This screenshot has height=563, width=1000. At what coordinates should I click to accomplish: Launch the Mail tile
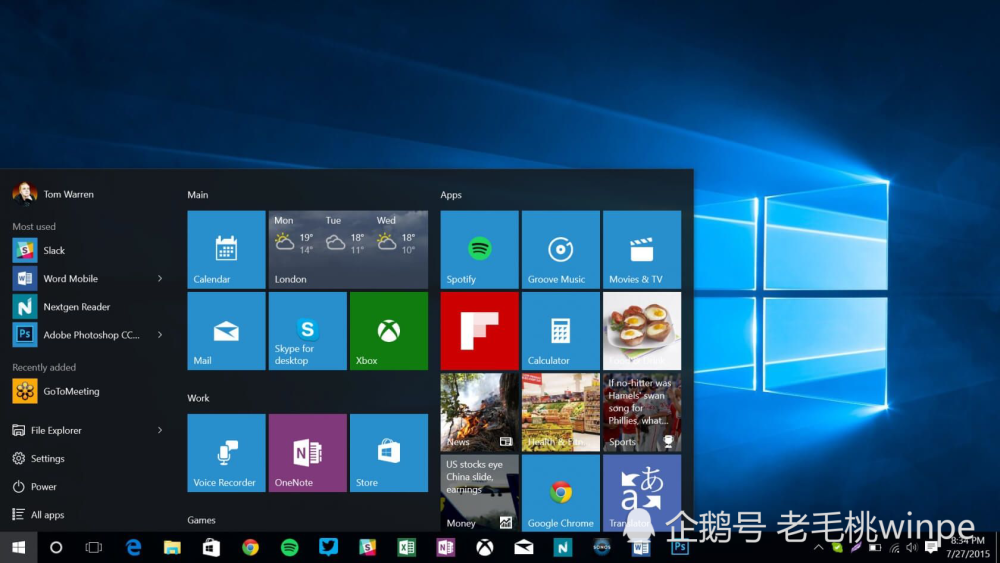[x=226, y=331]
